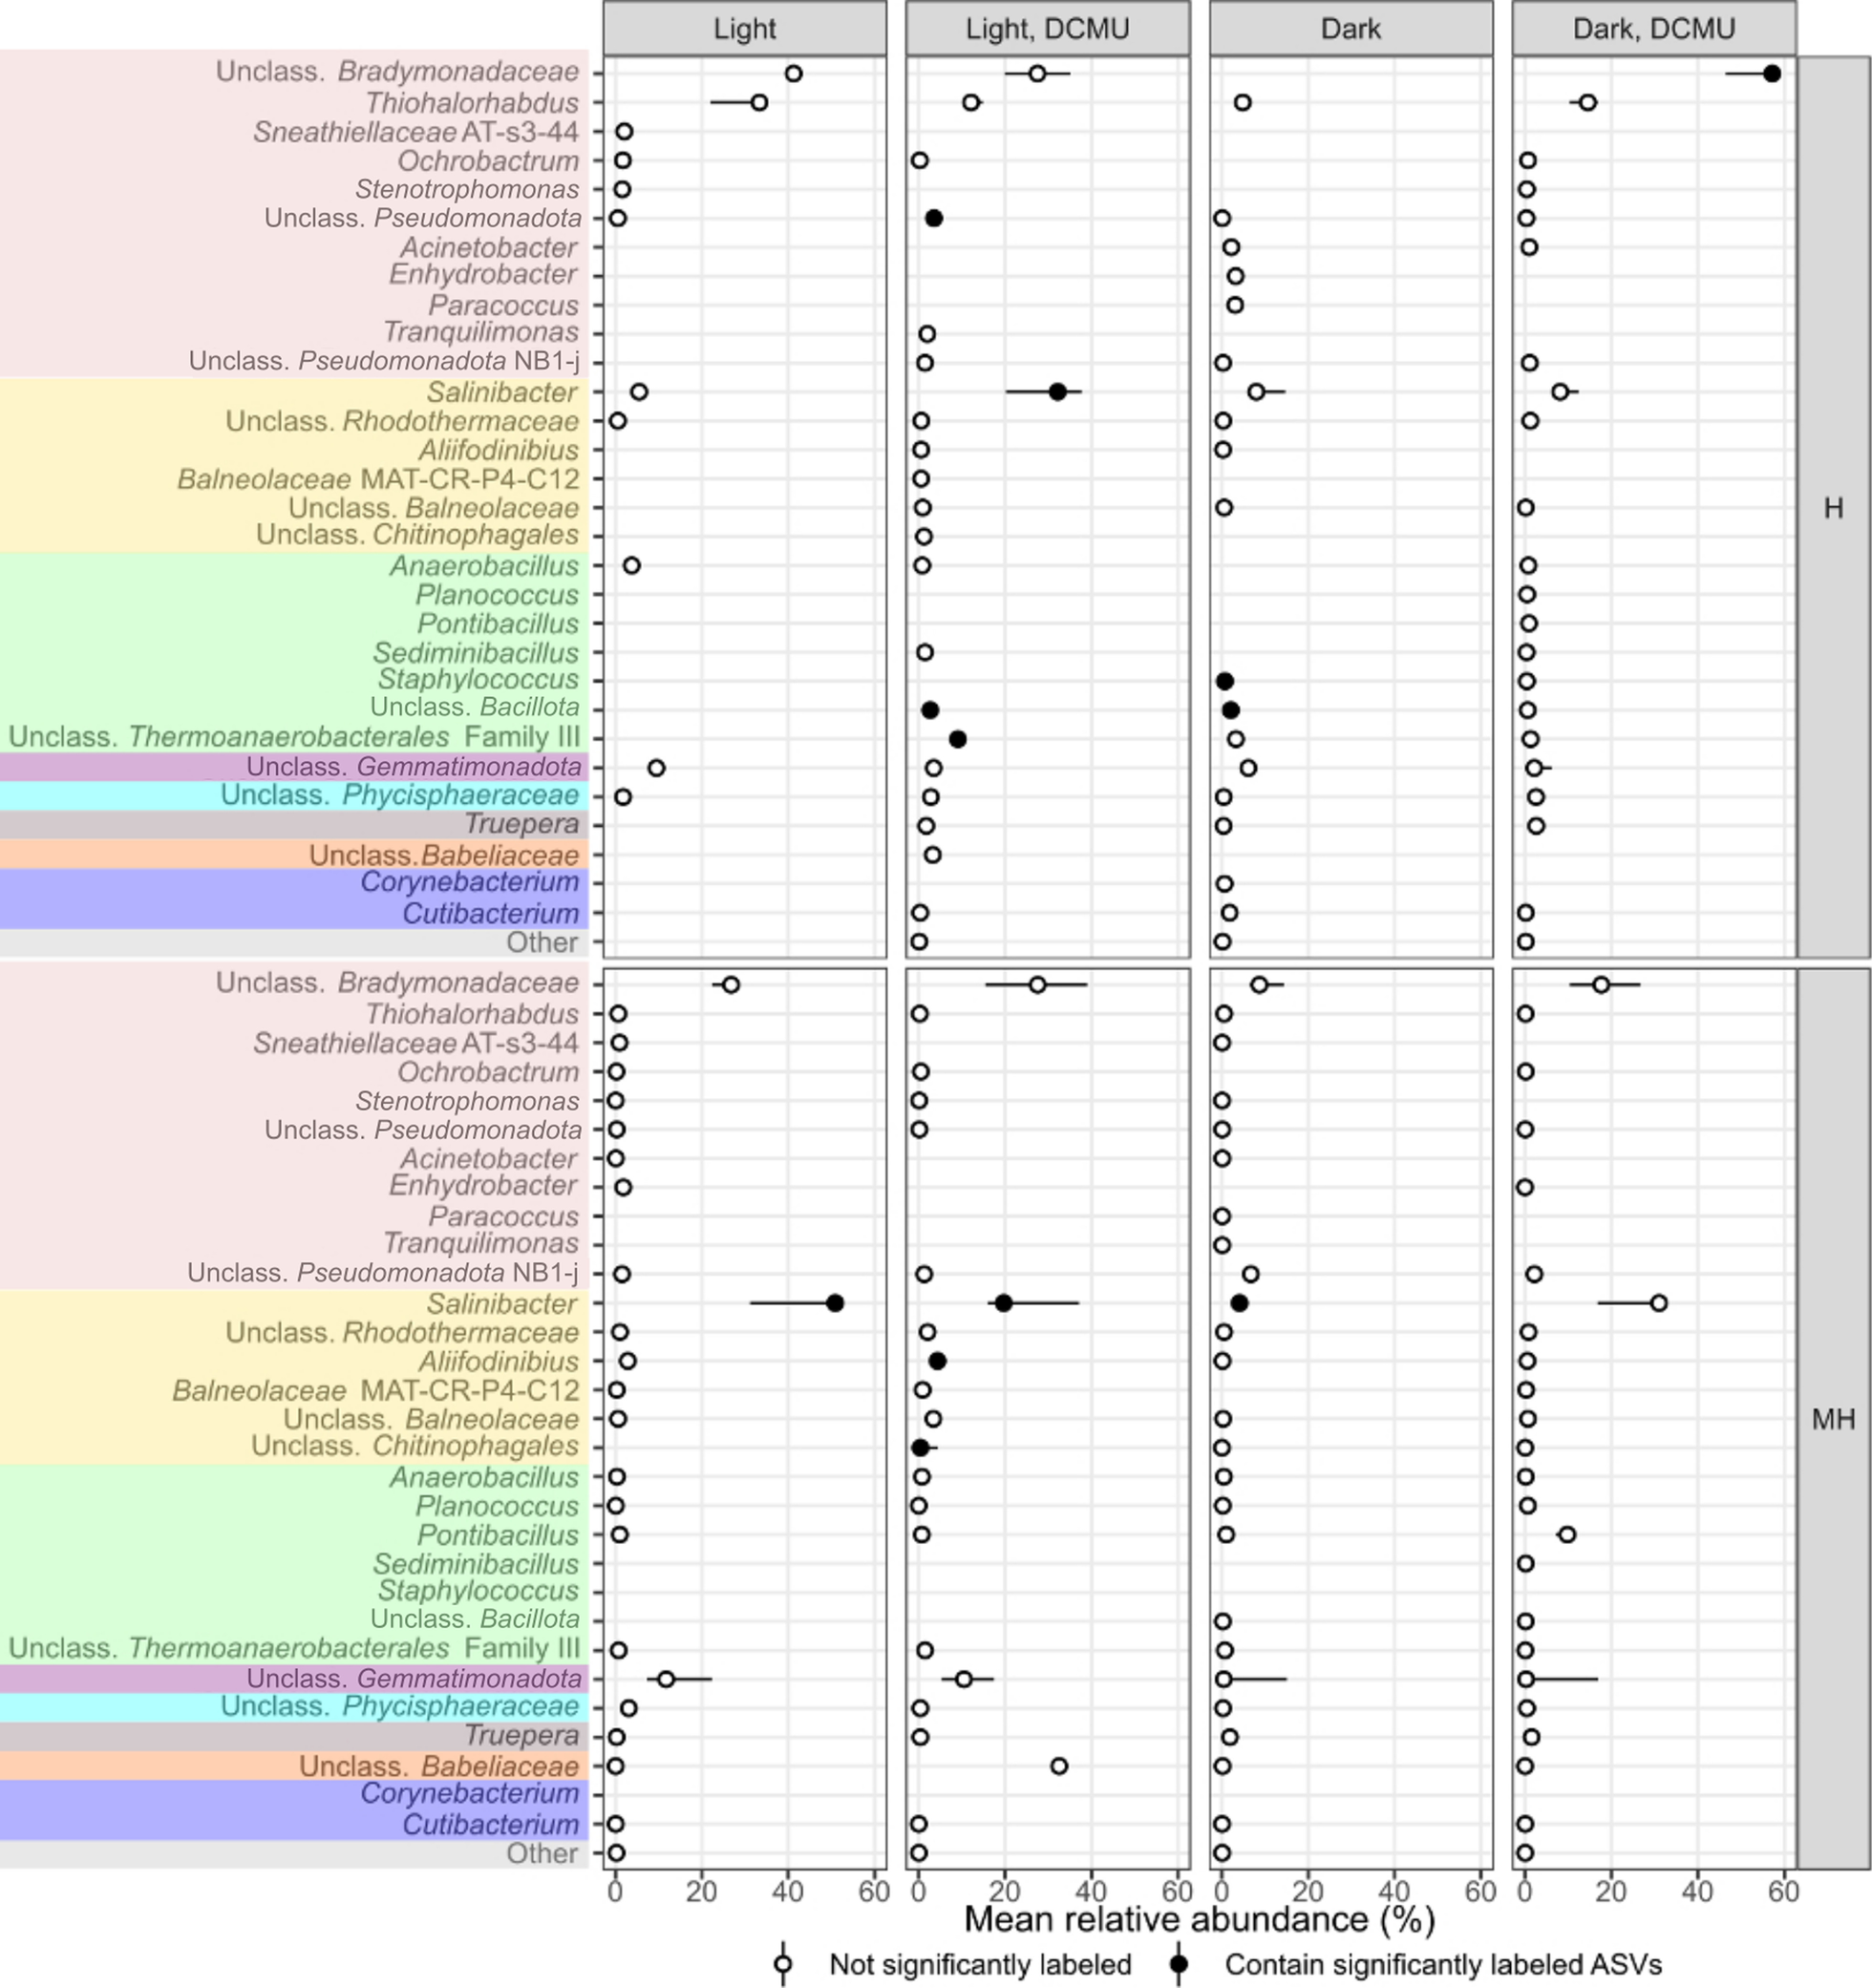
Task: Click the "H" row strip label
Action: (x=1834, y=508)
